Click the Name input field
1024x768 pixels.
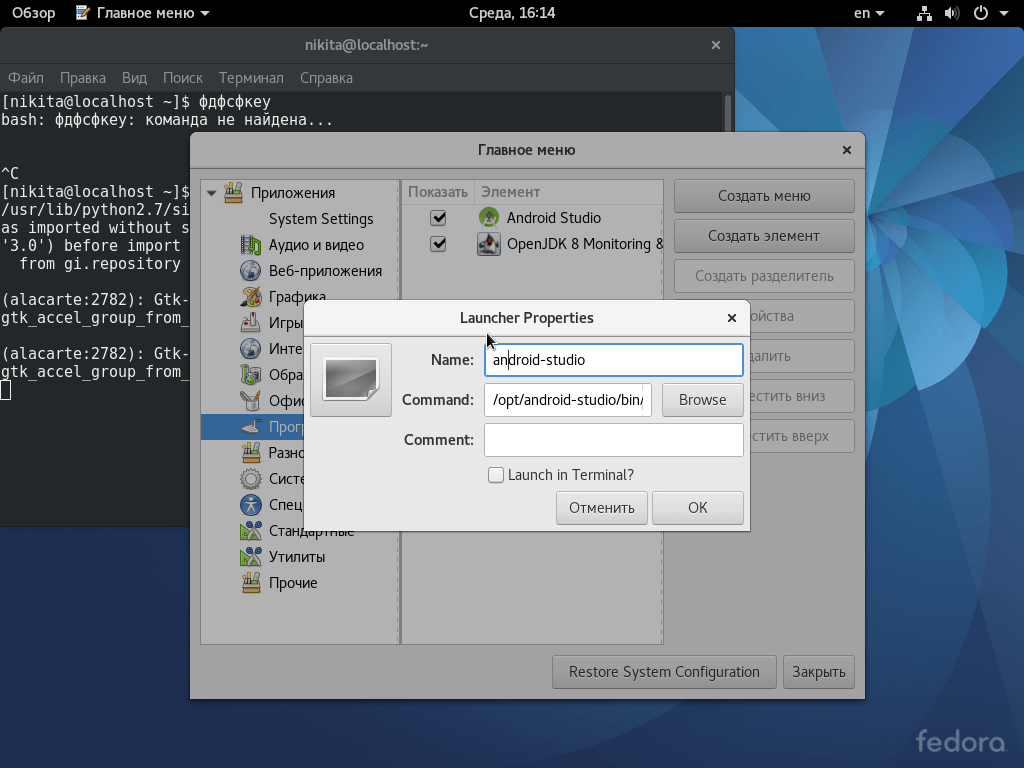[614, 360]
